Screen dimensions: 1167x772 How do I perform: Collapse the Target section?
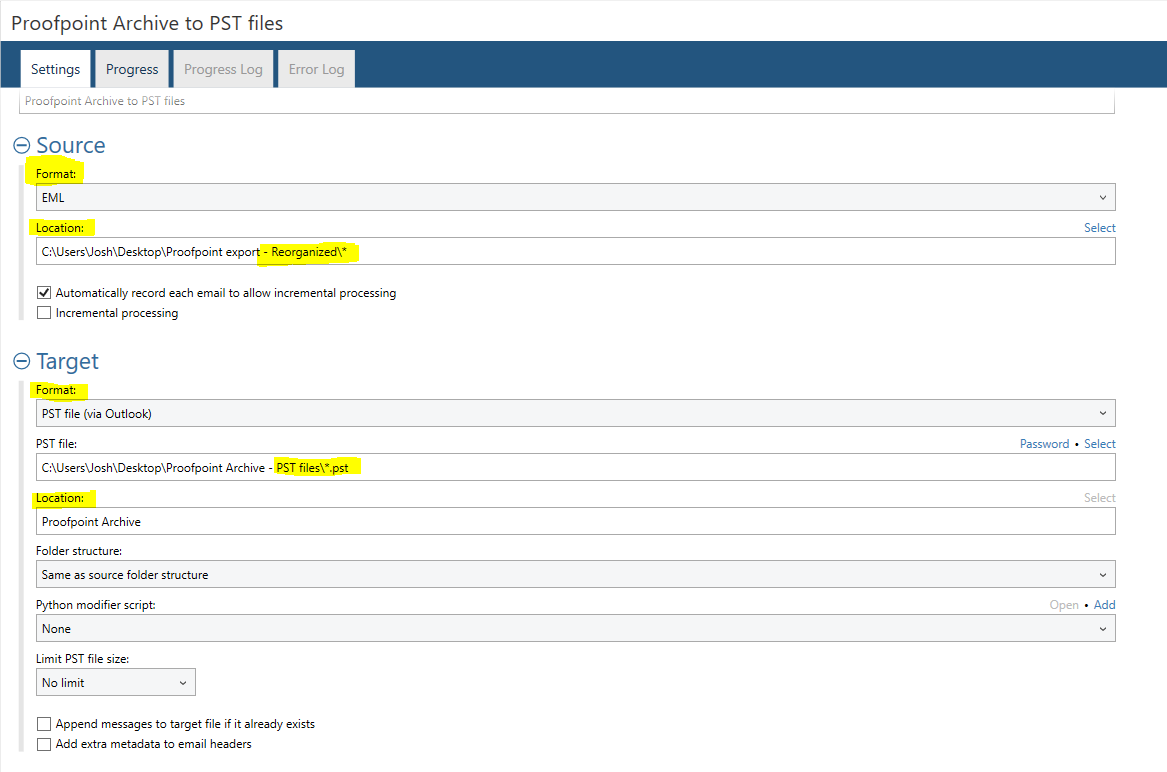tap(22, 361)
